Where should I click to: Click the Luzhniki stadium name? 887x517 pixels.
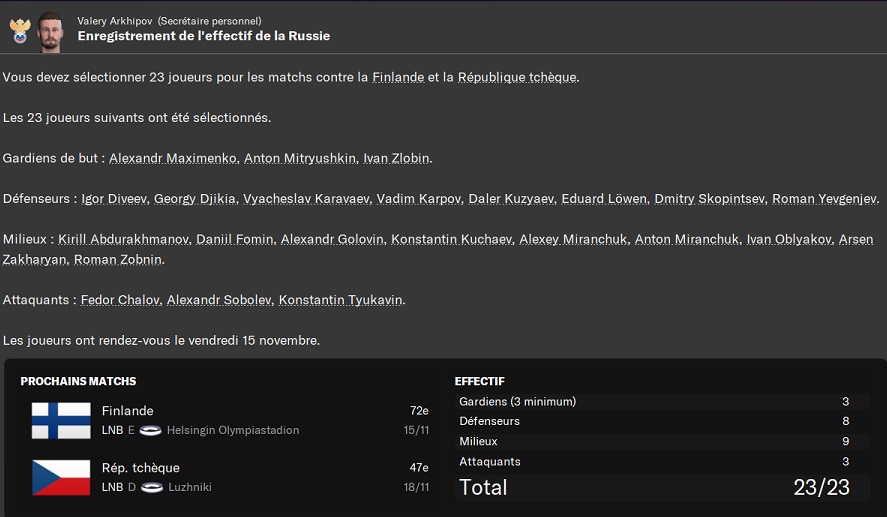189,488
